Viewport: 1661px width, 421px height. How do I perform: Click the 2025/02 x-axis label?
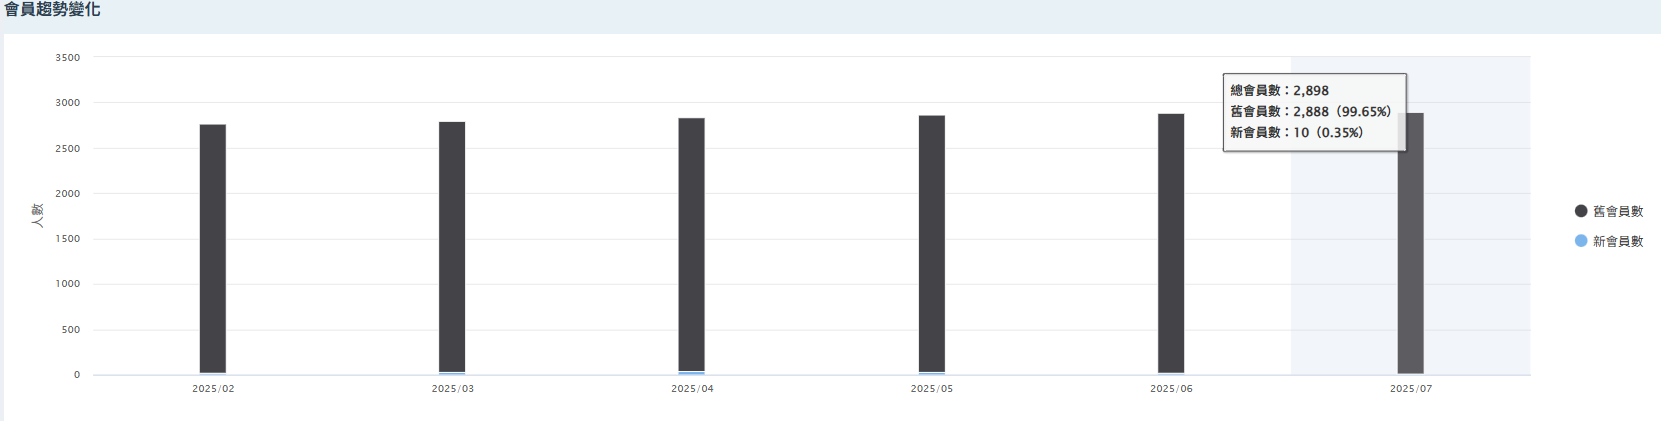pos(213,389)
